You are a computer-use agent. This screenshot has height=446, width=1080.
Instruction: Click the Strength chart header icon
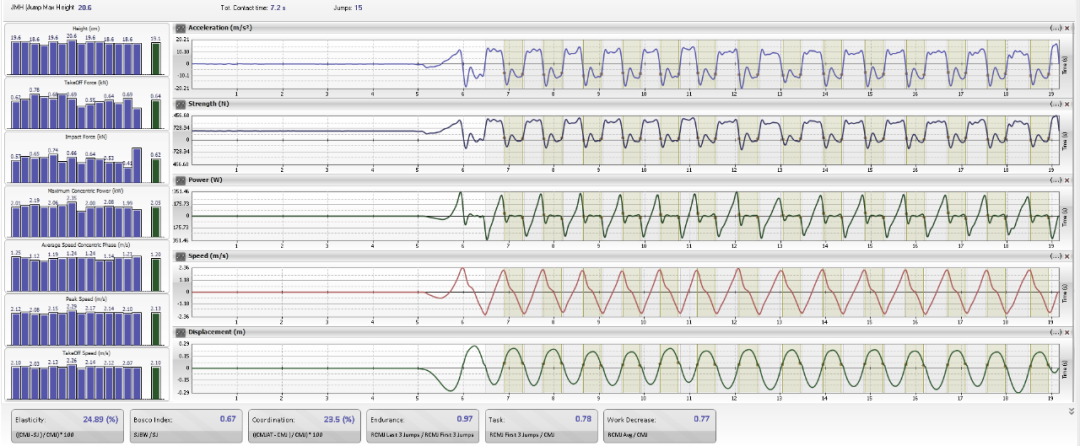[x=180, y=103]
